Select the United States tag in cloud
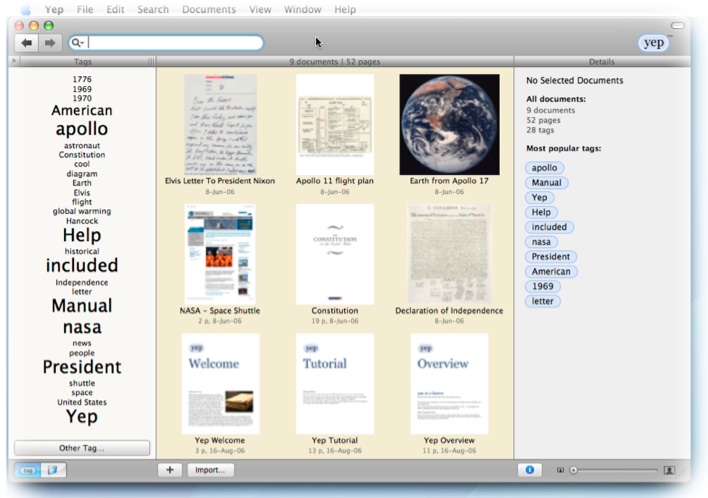This screenshot has height=498, width=708. tap(82, 402)
